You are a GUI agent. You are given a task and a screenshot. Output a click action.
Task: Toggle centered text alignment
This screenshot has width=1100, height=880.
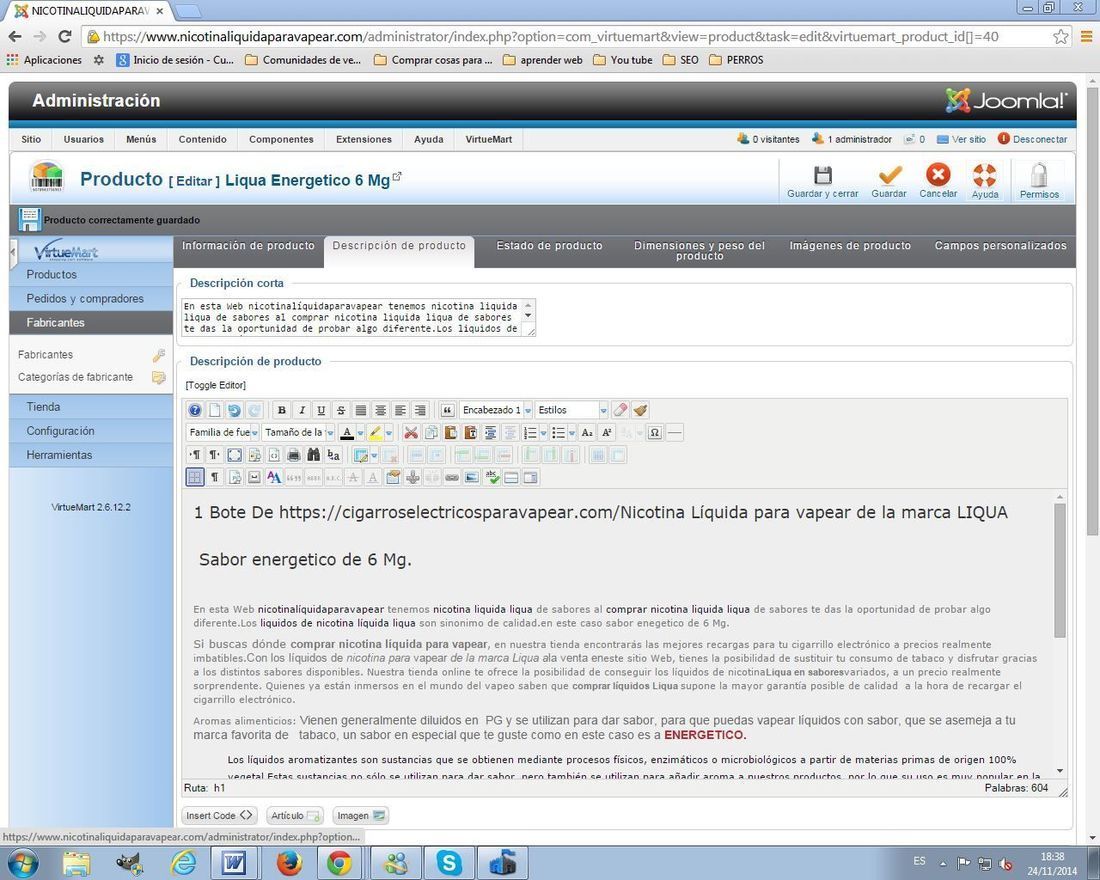tap(380, 411)
